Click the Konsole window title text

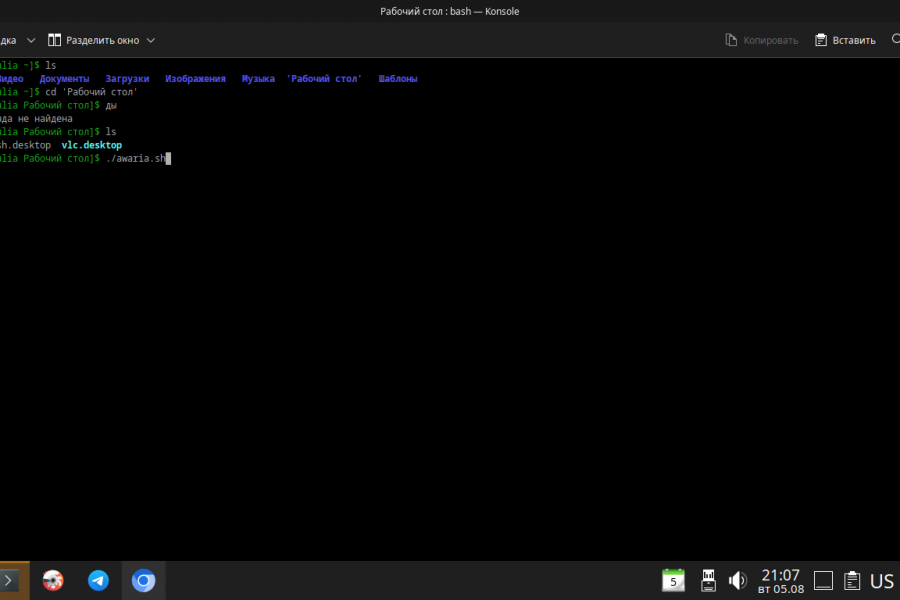click(x=449, y=11)
